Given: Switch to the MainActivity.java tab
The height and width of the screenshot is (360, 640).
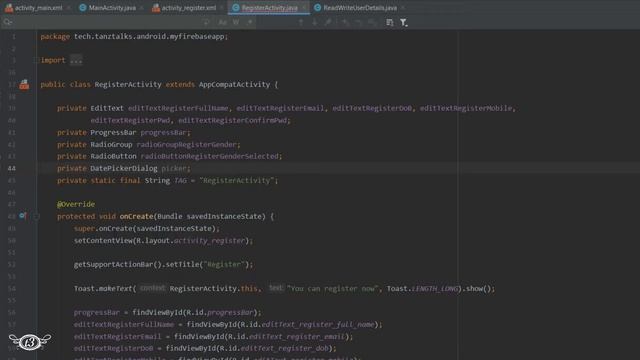Looking at the screenshot, I should pos(112,8).
